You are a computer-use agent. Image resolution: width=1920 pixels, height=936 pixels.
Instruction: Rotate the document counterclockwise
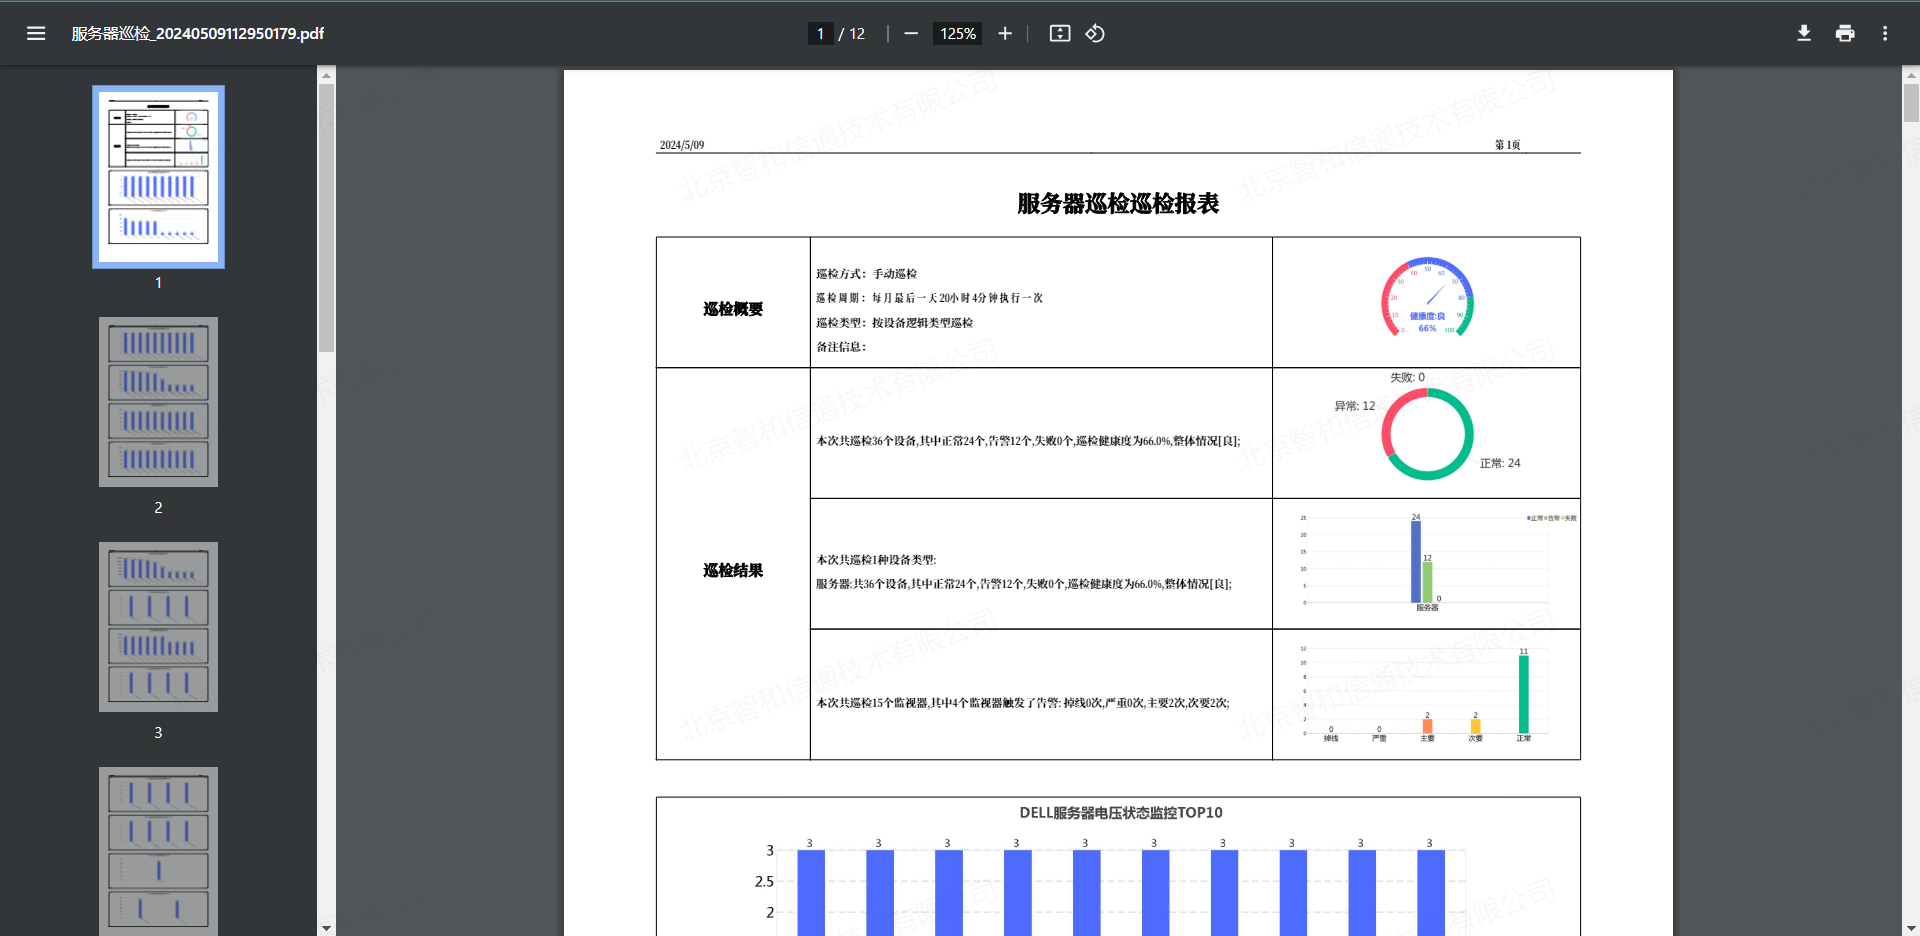click(x=1095, y=33)
